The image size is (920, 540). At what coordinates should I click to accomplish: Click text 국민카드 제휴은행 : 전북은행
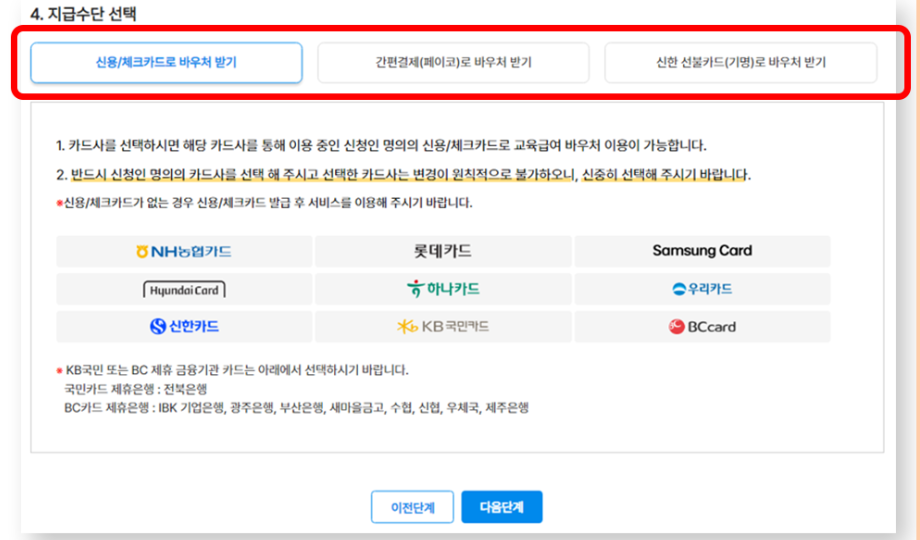pos(136,389)
